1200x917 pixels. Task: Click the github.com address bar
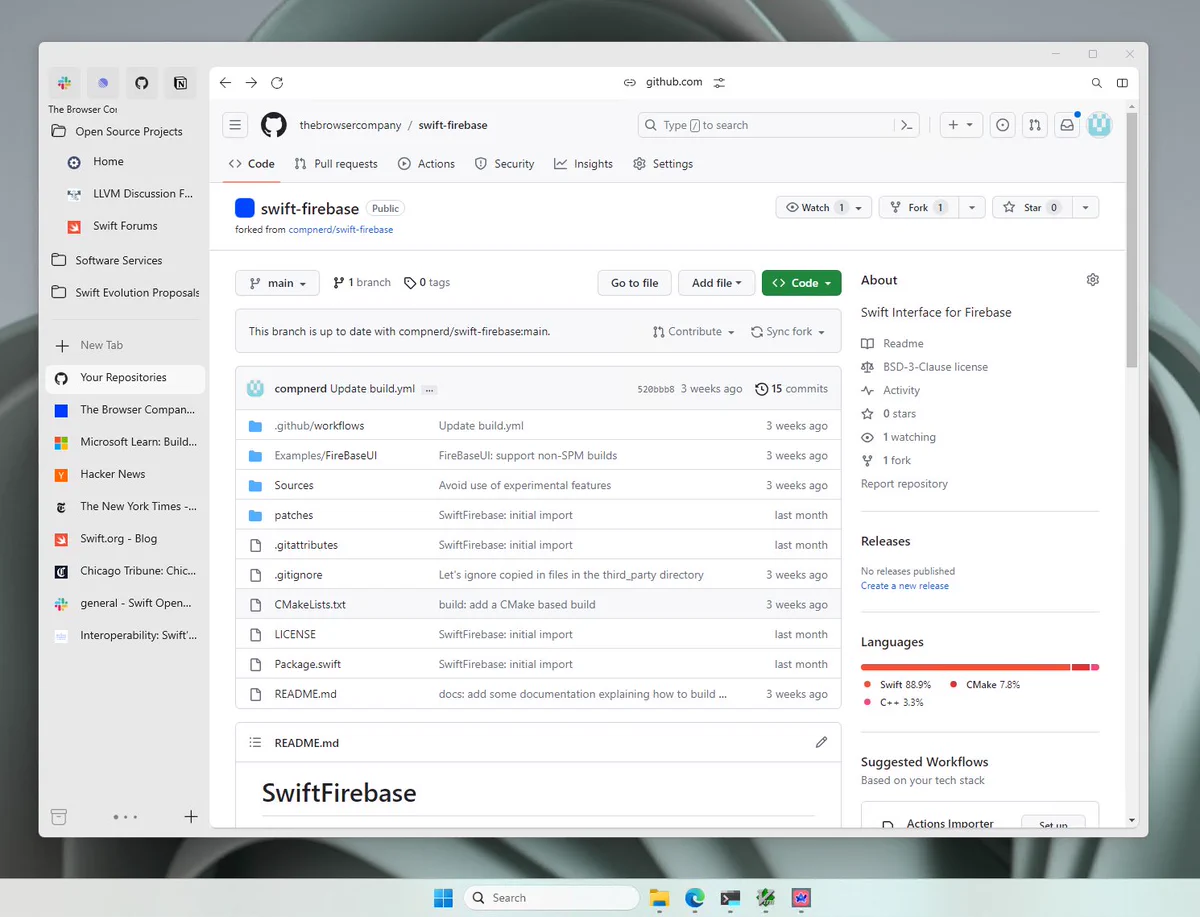point(674,82)
